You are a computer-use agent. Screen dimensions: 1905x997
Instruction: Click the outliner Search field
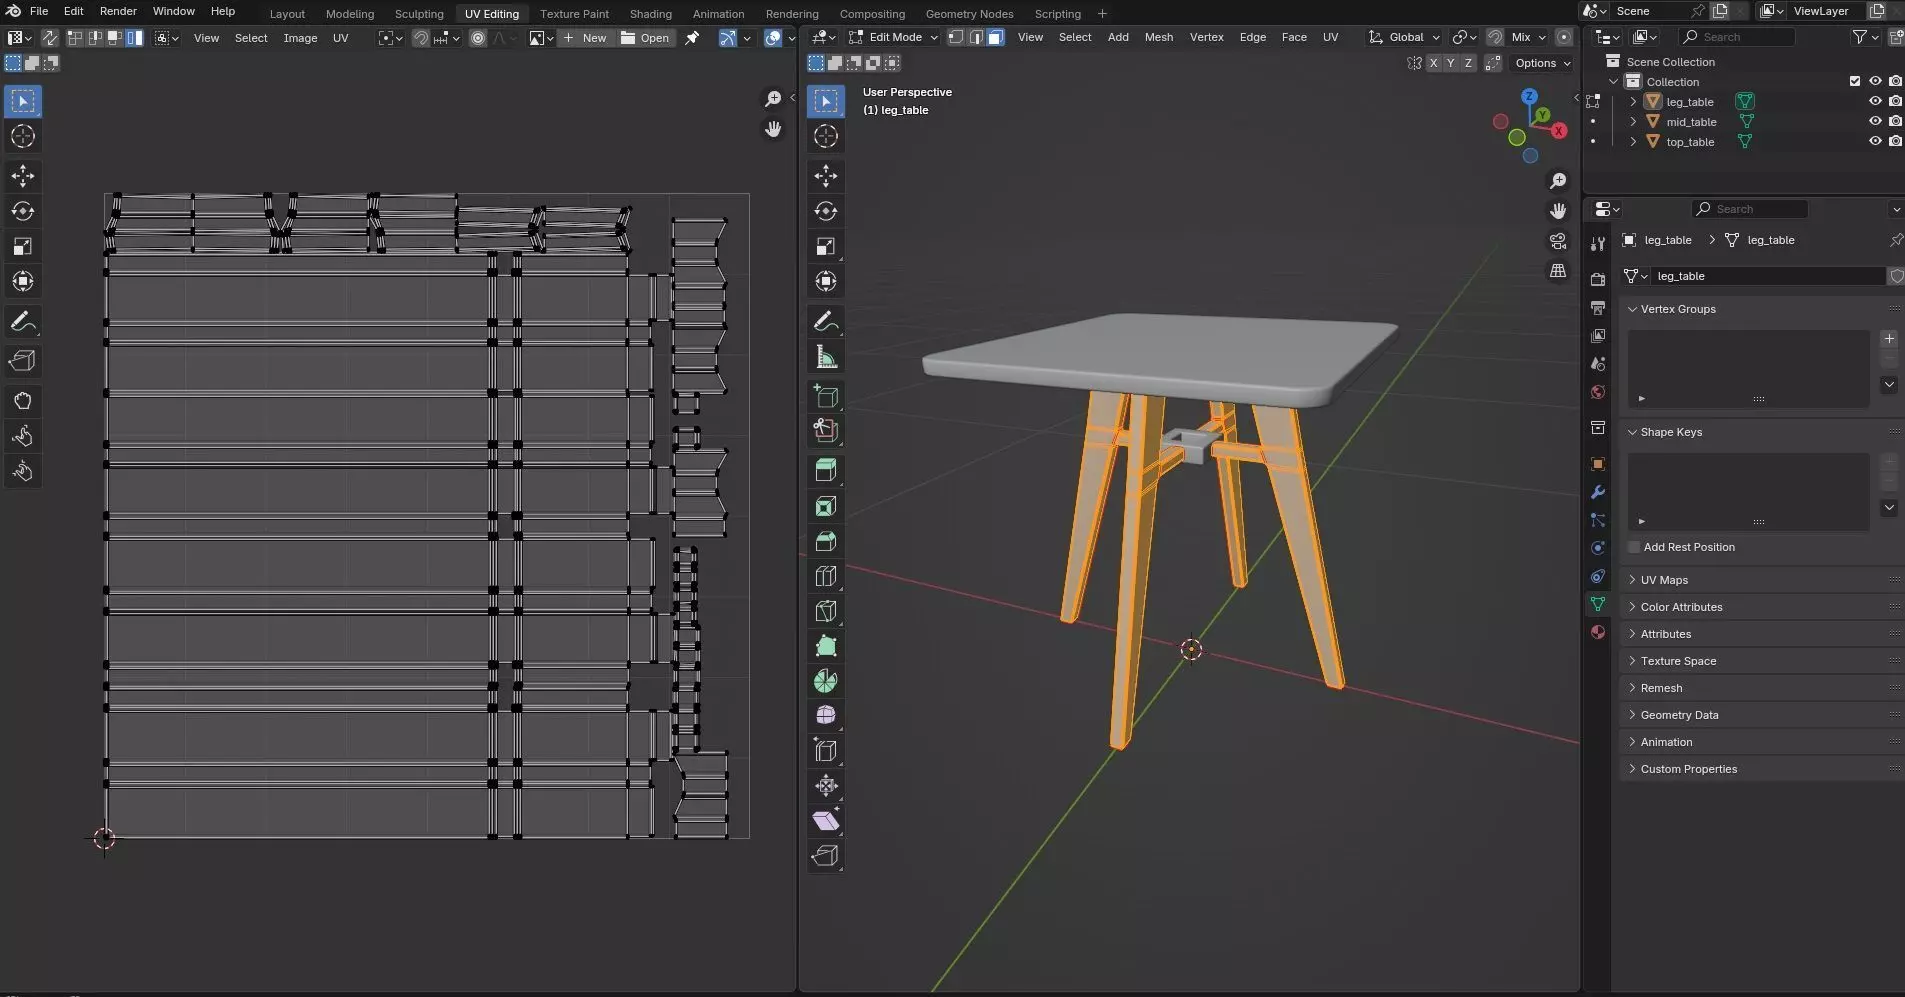pyautogui.click(x=1736, y=37)
